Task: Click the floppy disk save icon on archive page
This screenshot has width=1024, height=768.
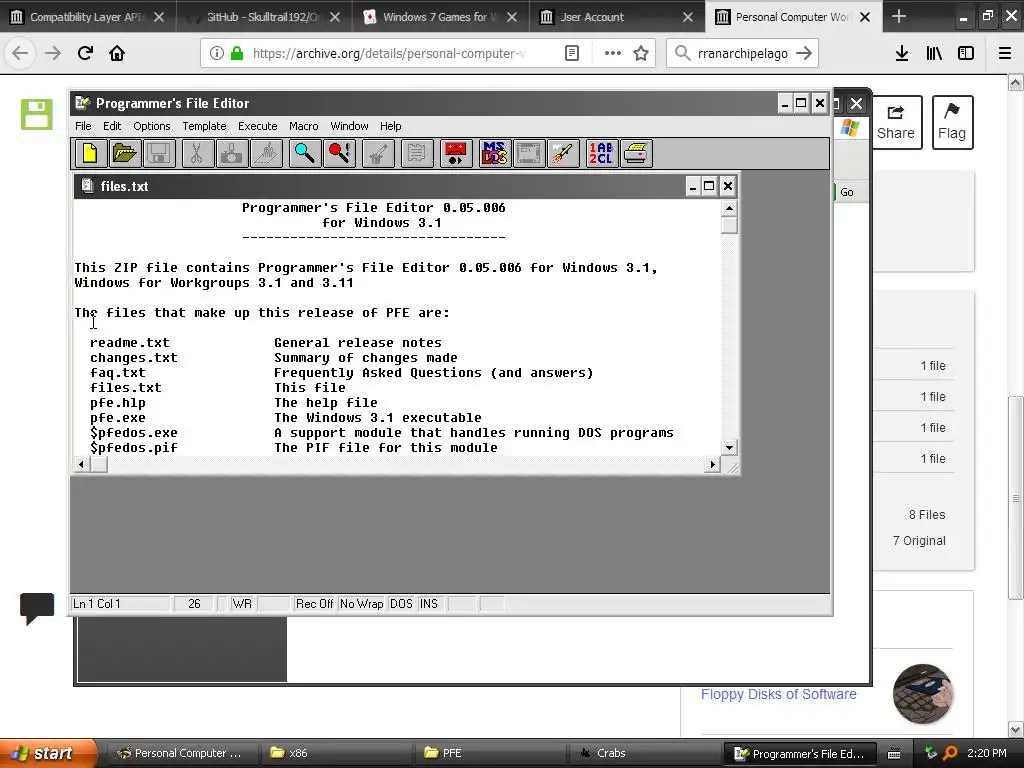Action: 37,114
